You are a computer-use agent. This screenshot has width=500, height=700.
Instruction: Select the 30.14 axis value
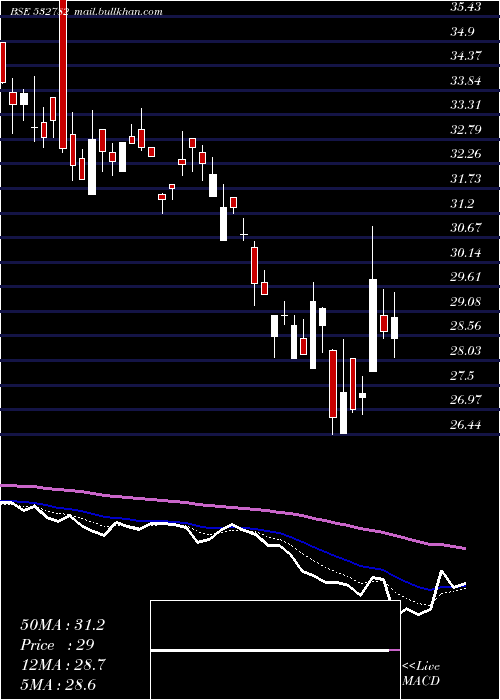(x=466, y=254)
